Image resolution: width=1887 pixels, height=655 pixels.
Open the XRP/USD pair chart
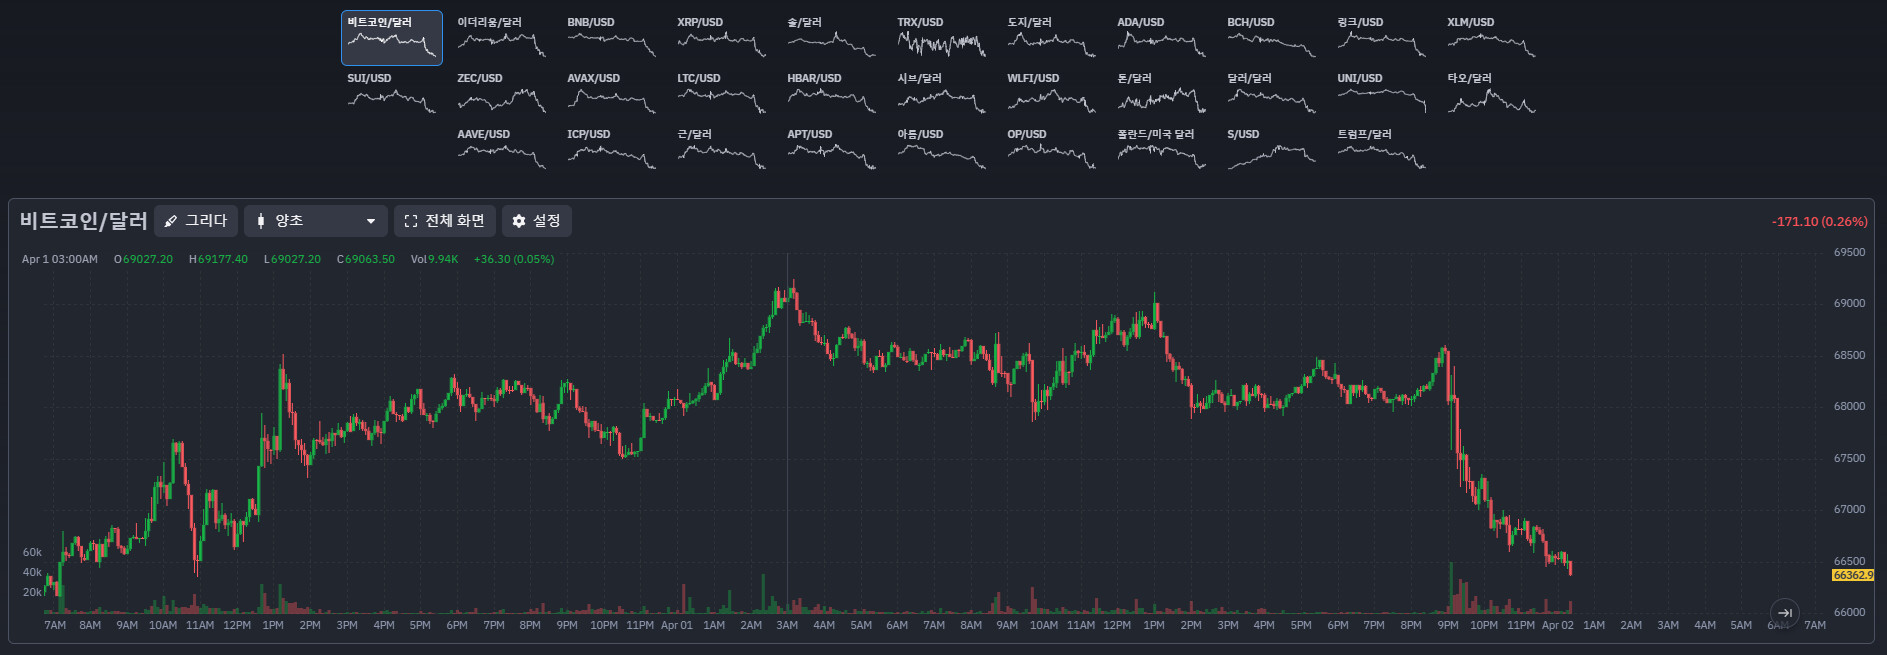tap(721, 38)
